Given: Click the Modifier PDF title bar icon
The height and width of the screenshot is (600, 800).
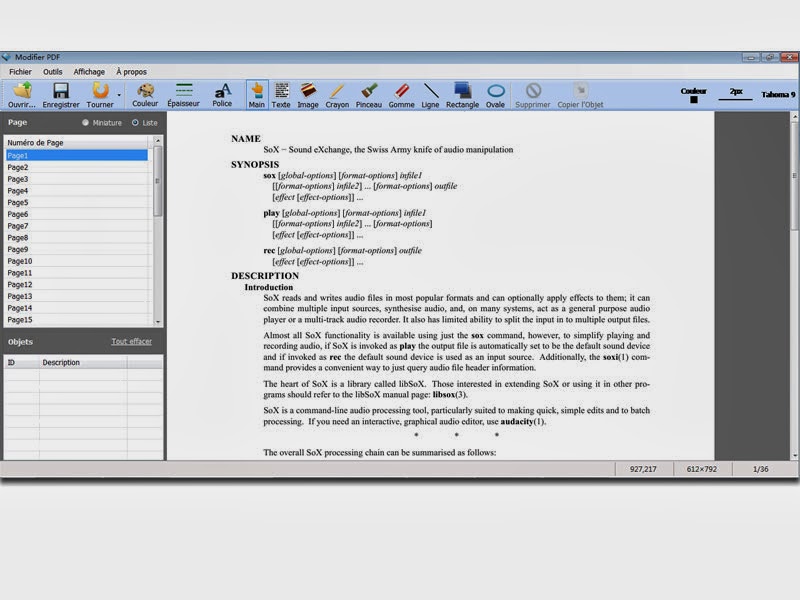Looking at the screenshot, I should [x=7, y=57].
